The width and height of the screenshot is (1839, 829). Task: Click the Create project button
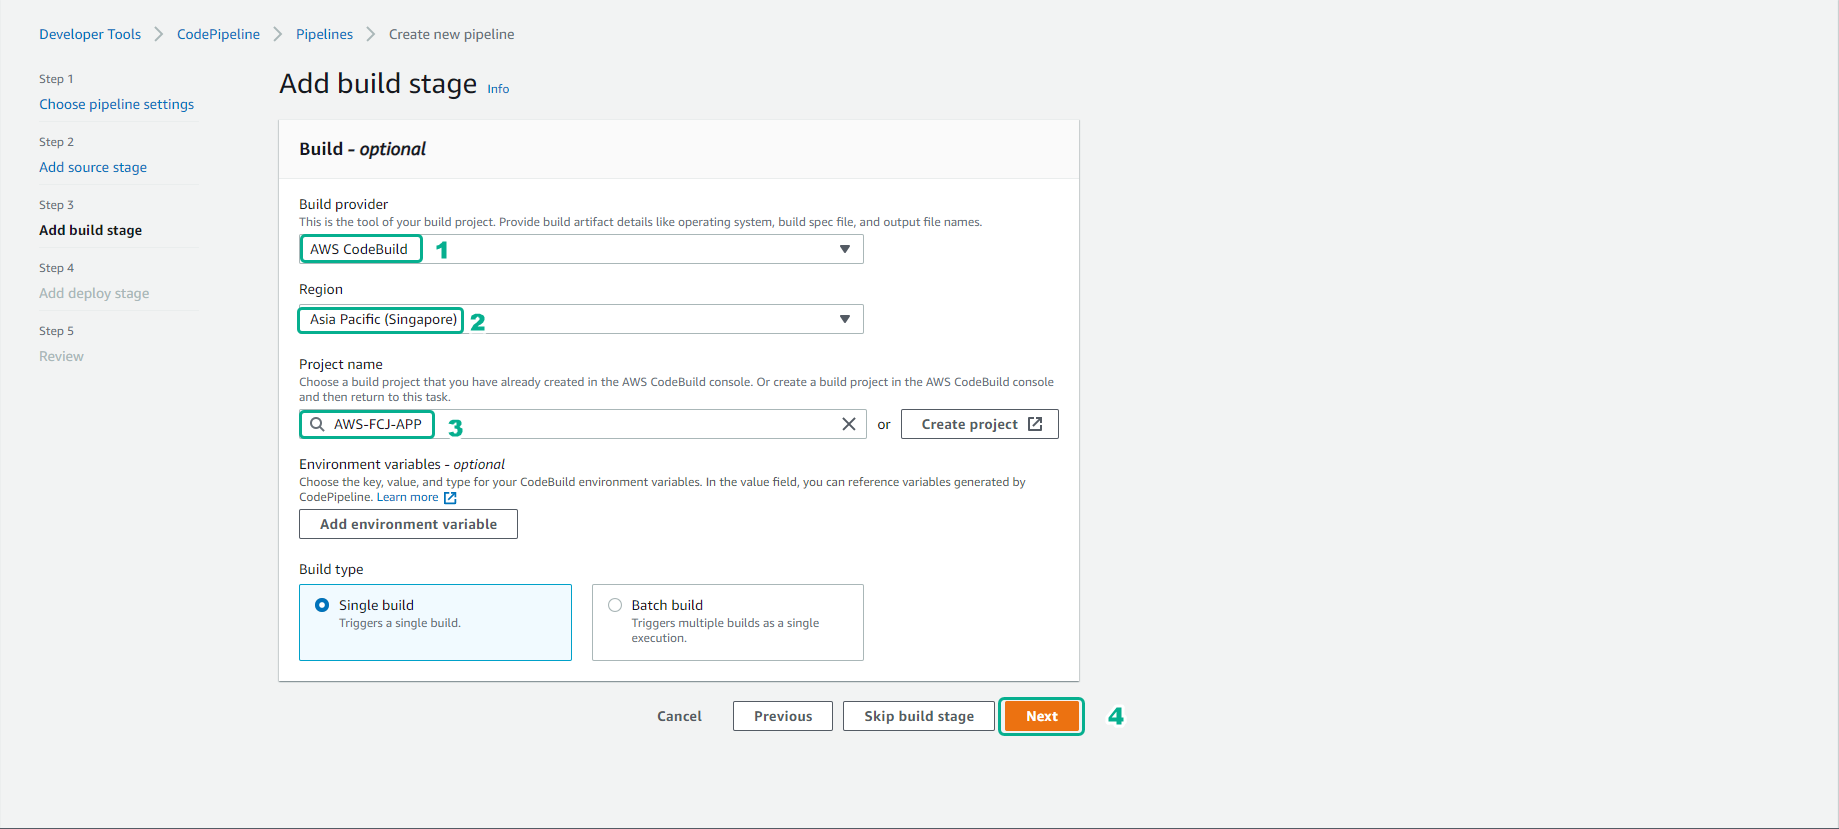(980, 424)
